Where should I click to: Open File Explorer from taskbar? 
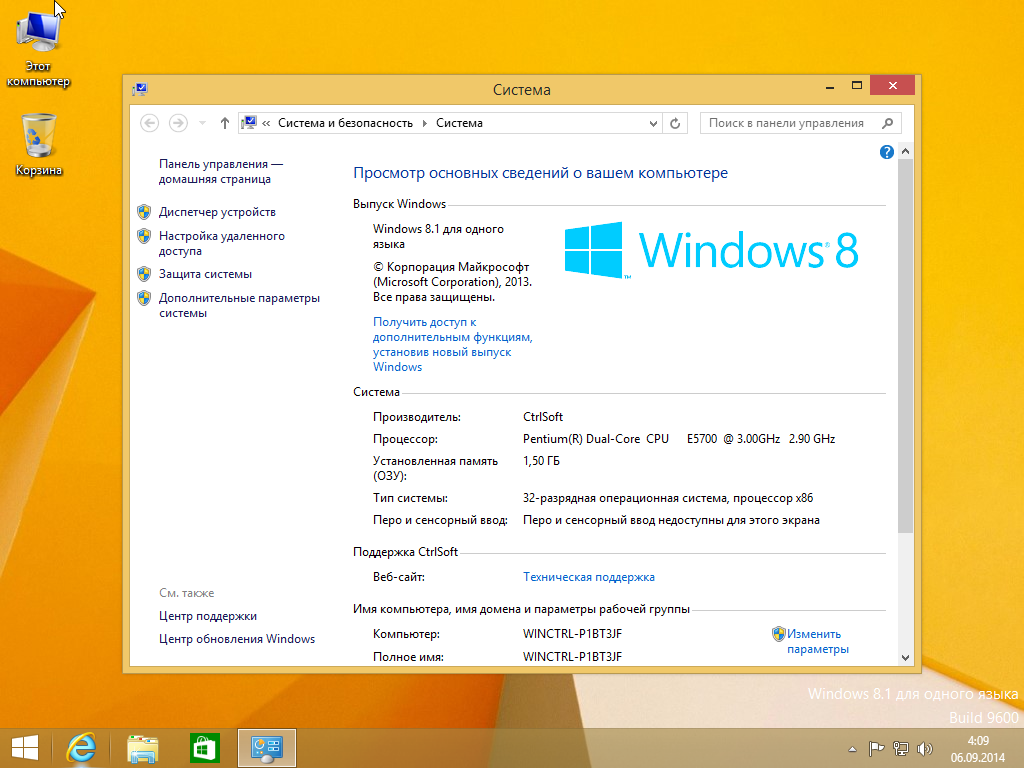pos(142,748)
